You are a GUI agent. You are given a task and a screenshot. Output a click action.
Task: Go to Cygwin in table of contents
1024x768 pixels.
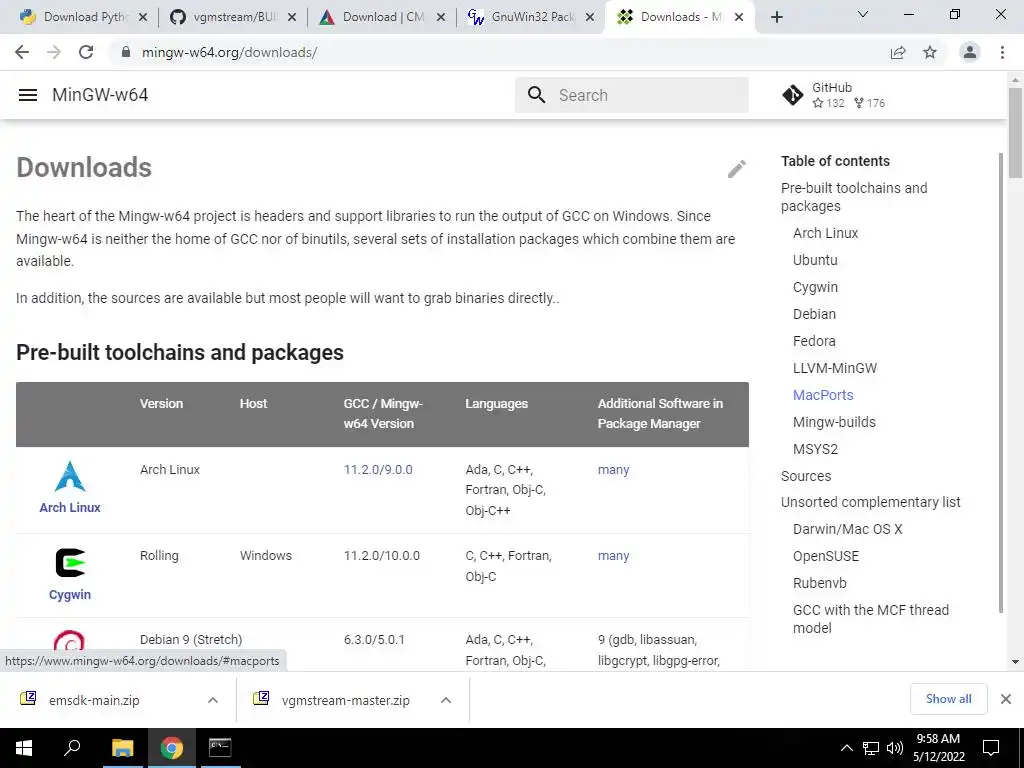[815, 287]
